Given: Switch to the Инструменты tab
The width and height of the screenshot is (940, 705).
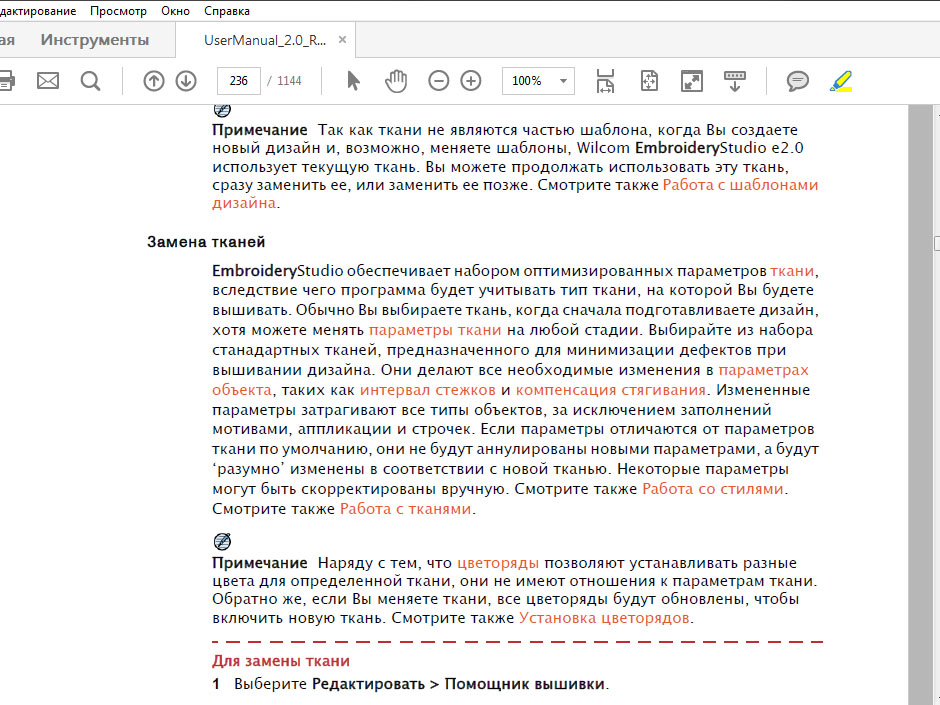Looking at the screenshot, I should click(x=95, y=40).
